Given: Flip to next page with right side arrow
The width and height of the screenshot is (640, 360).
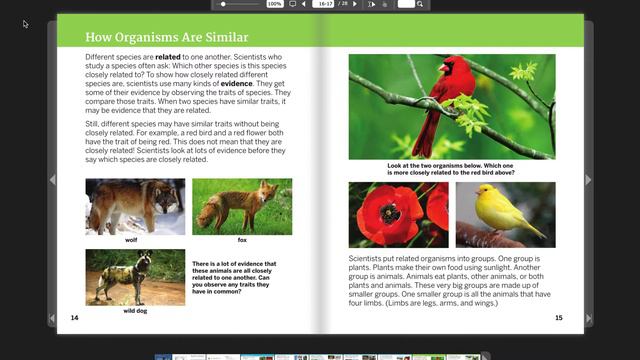Looking at the screenshot, I should click(x=588, y=180).
